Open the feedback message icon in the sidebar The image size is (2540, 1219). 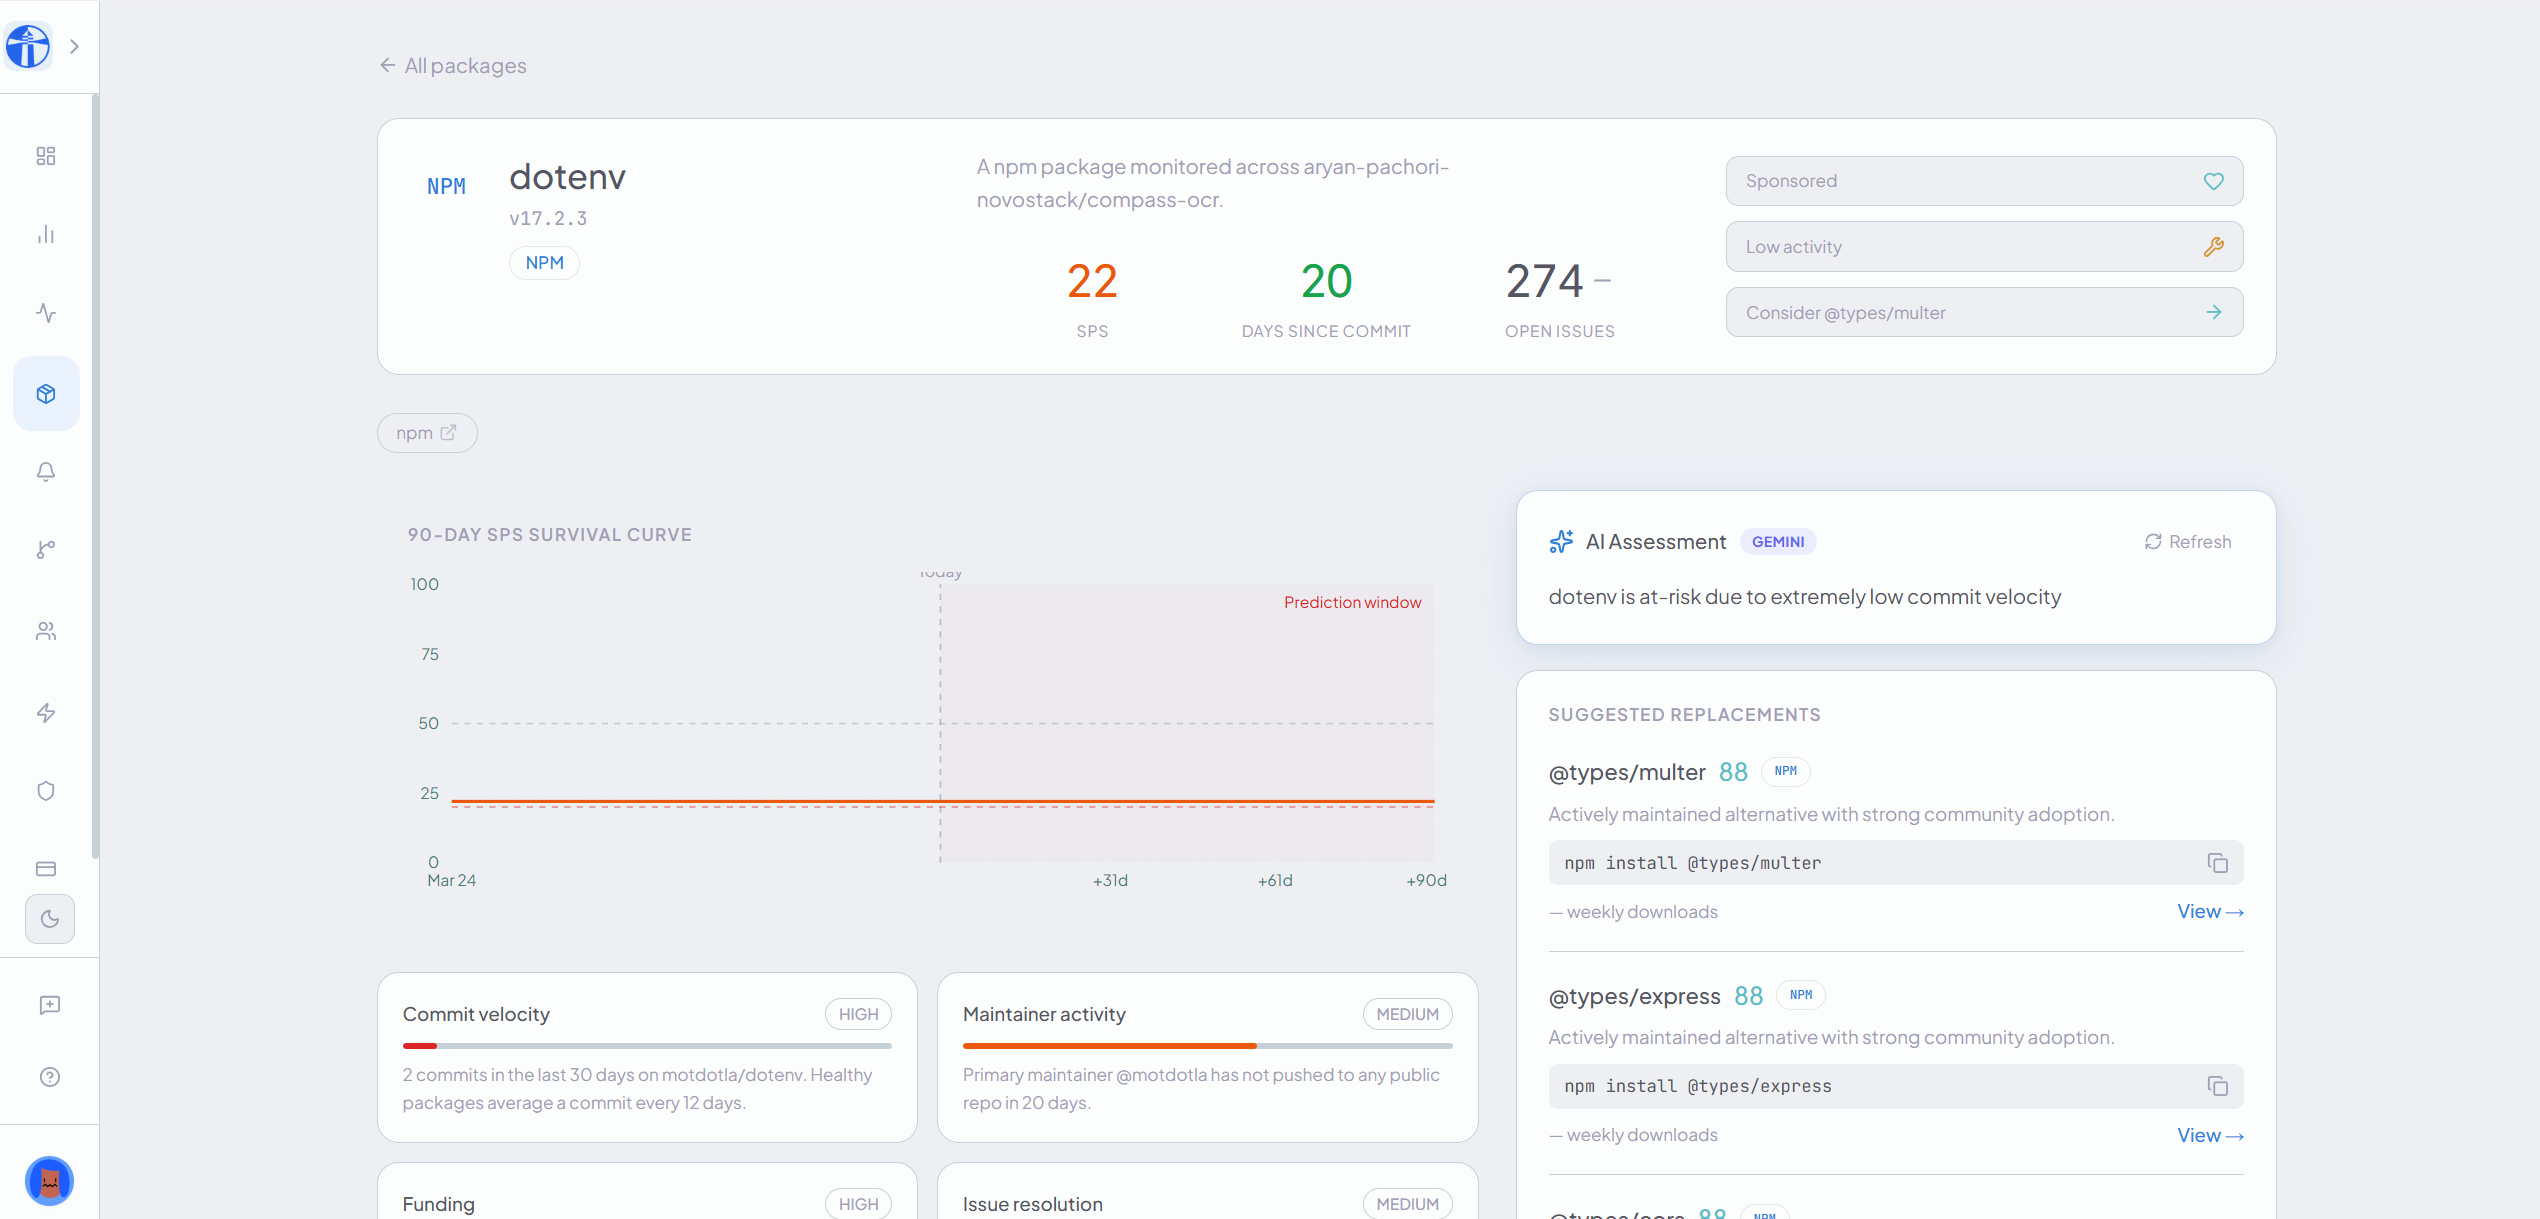click(50, 1005)
